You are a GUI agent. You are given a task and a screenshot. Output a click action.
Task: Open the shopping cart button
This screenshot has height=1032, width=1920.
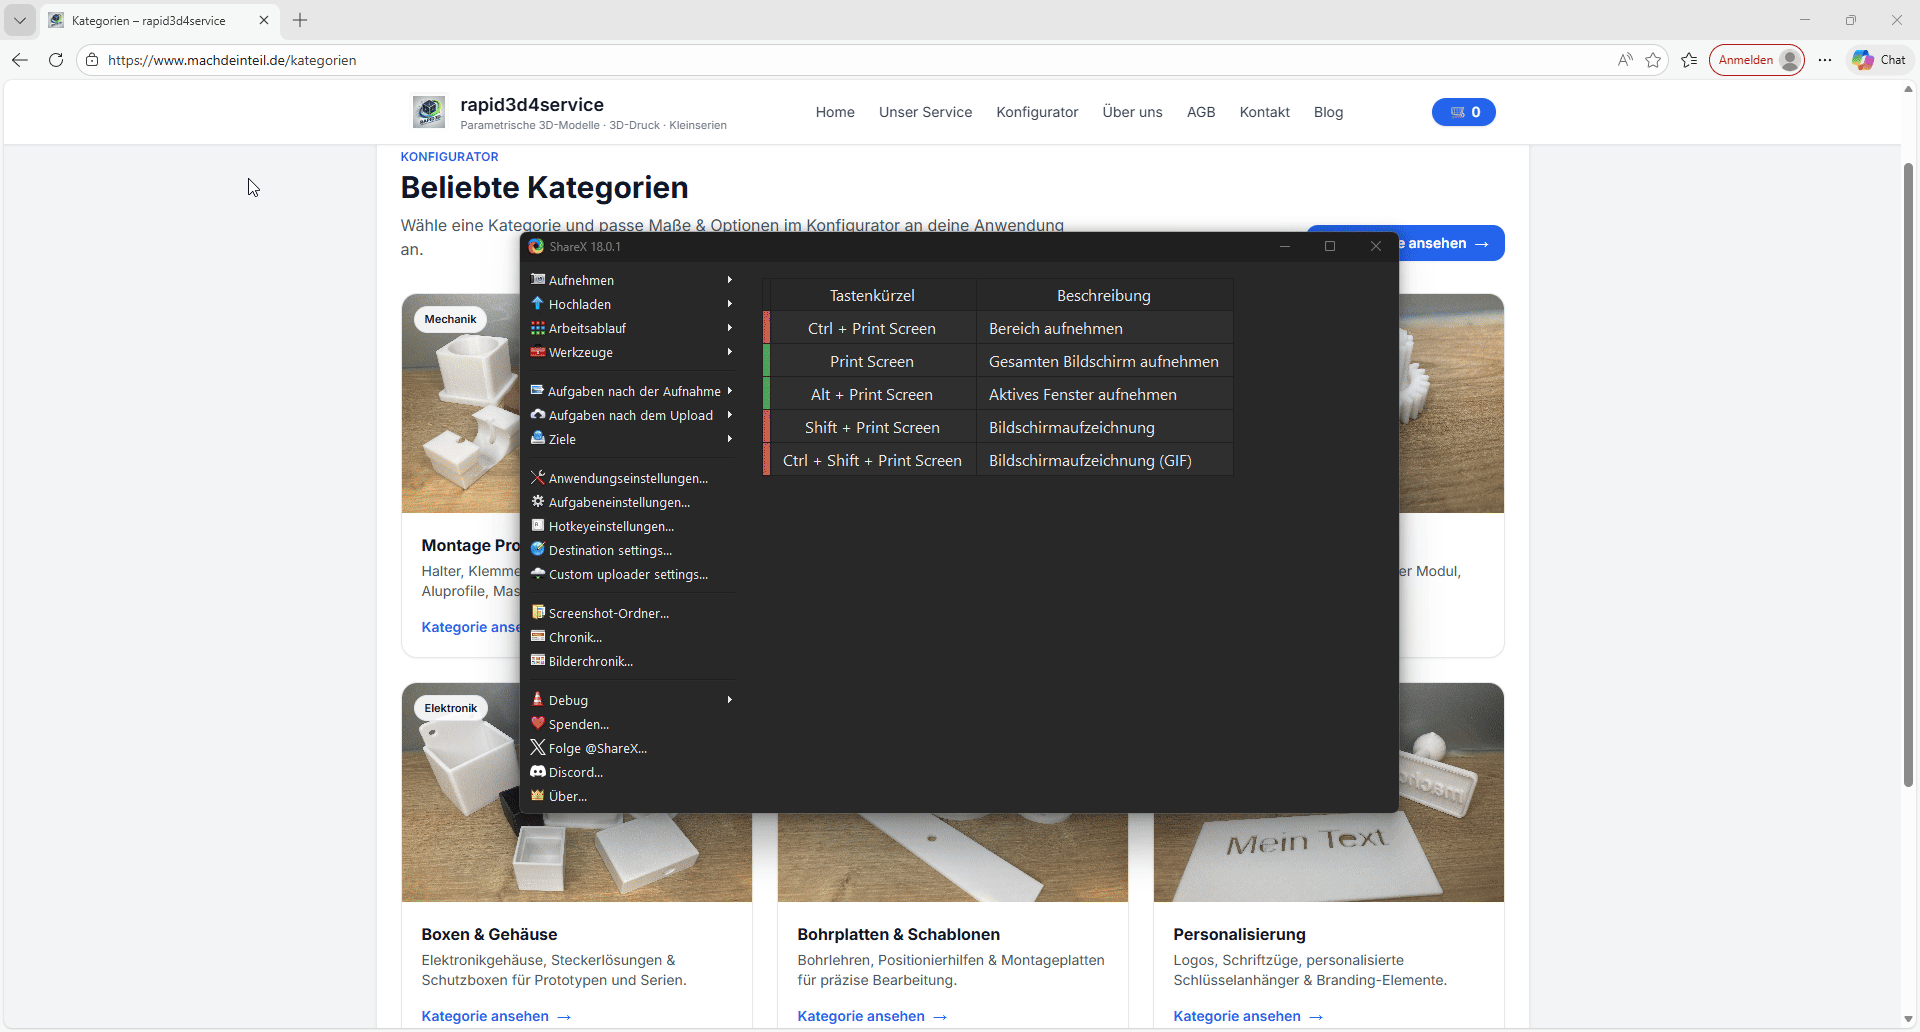tap(1463, 112)
